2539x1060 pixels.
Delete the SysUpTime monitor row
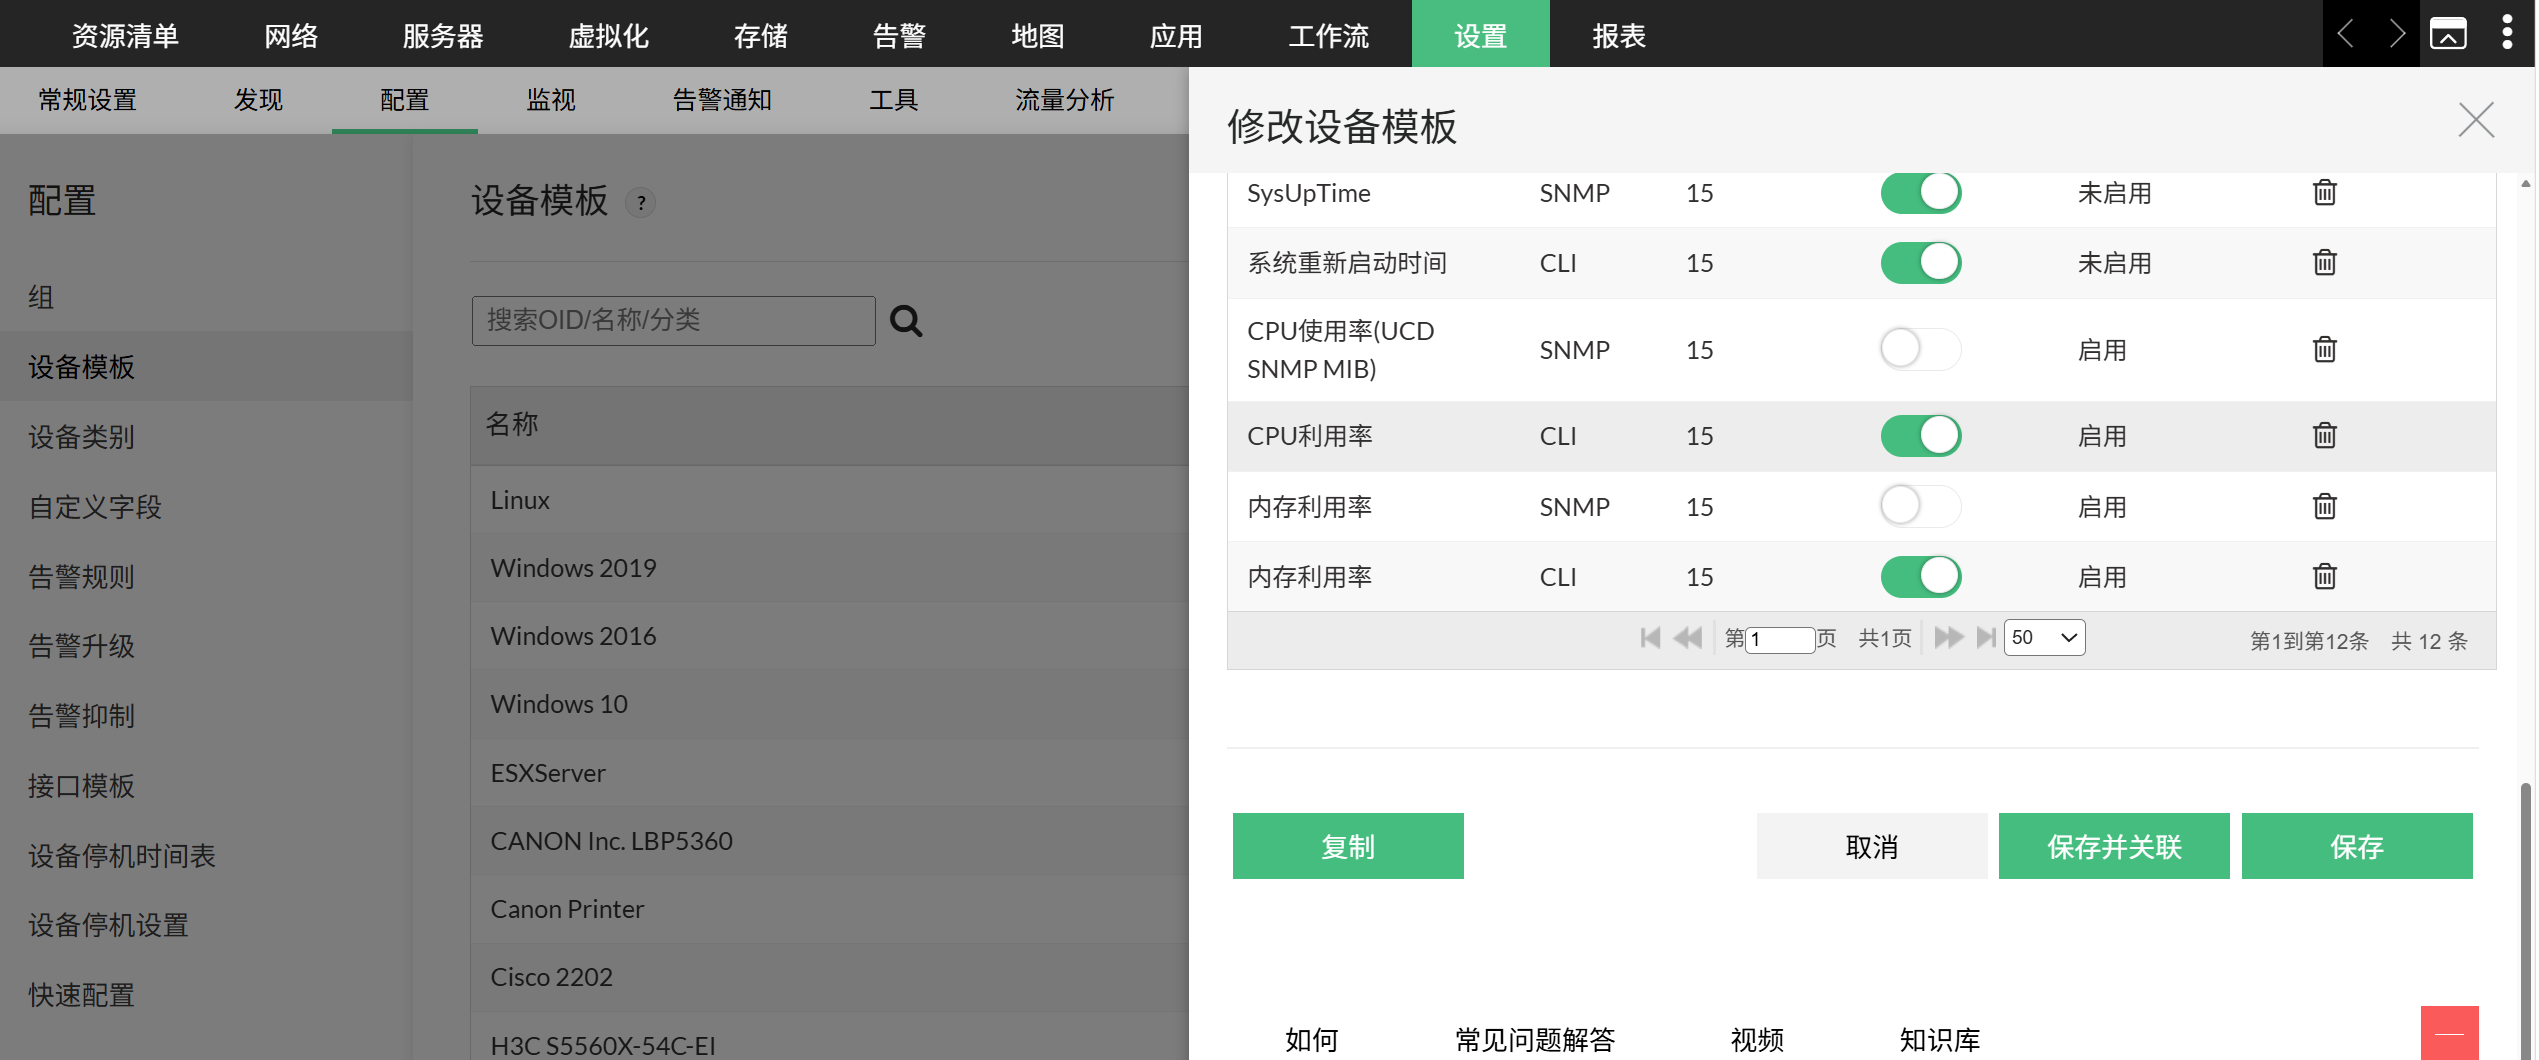click(x=2324, y=192)
